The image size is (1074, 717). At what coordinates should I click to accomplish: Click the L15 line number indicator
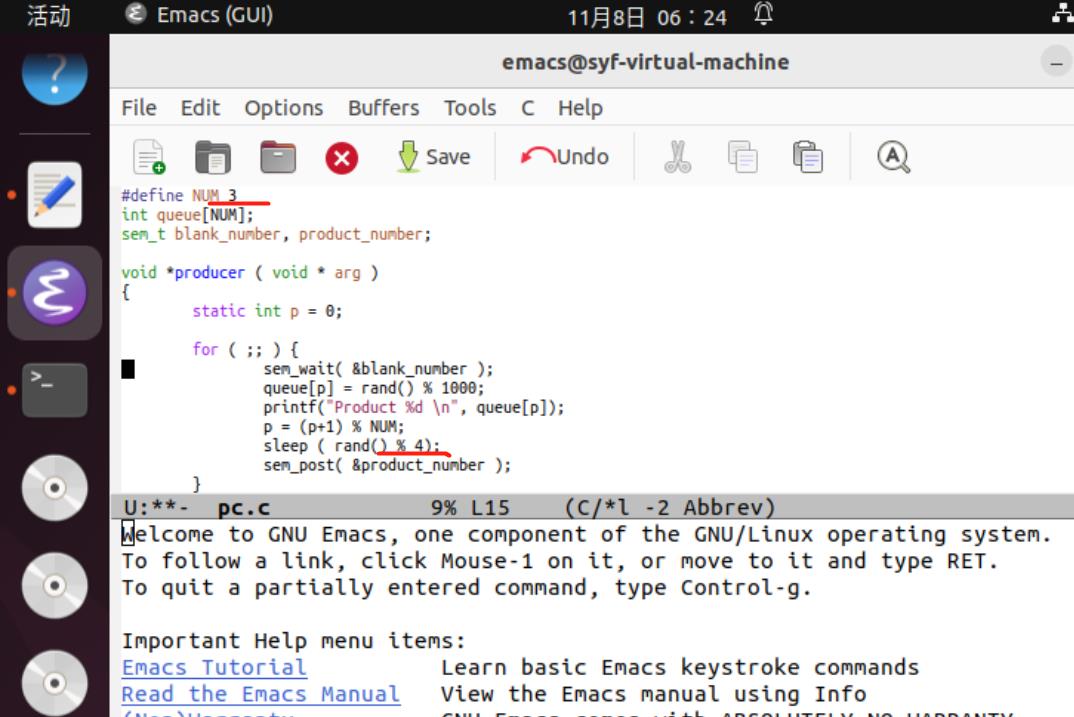[490, 507]
